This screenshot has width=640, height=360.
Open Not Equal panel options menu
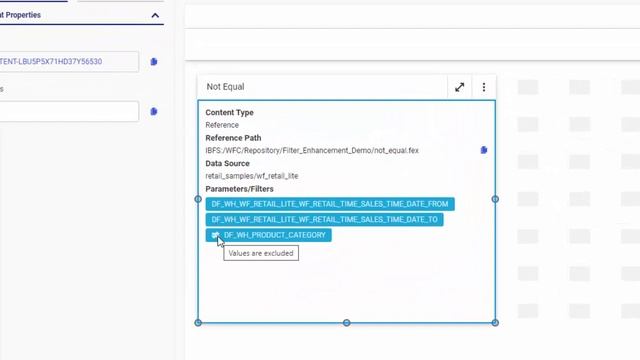click(x=484, y=87)
